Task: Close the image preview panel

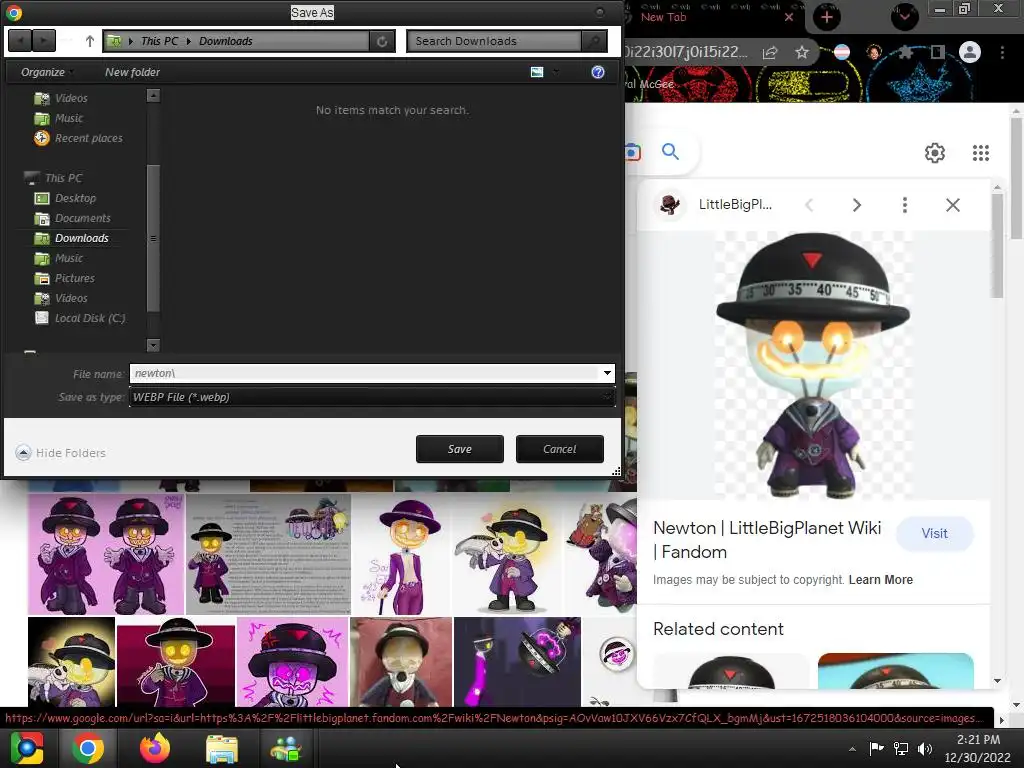Action: click(953, 205)
